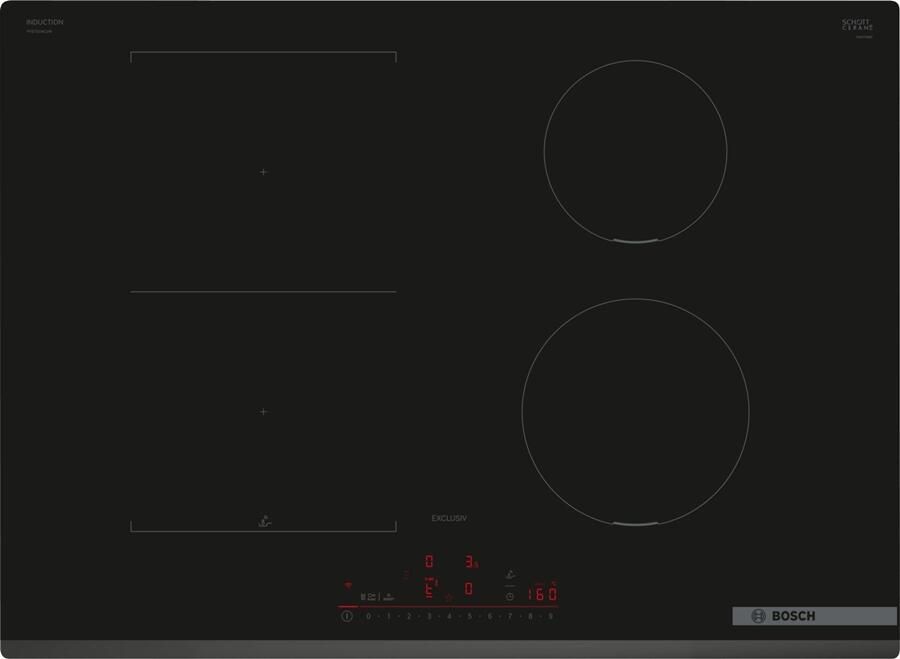
Task: Select the rear left zone display showing 0
Action: click(429, 561)
